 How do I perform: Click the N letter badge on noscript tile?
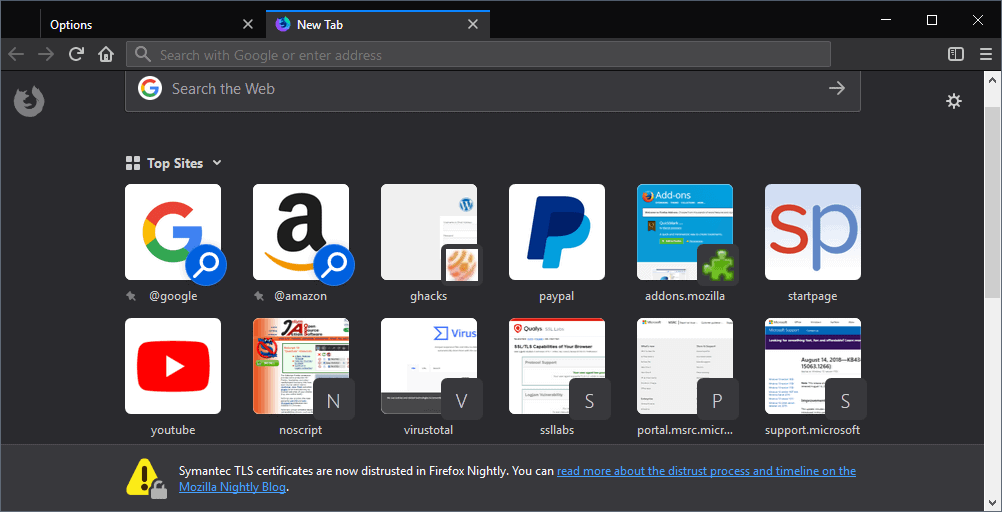[x=334, y=400]
